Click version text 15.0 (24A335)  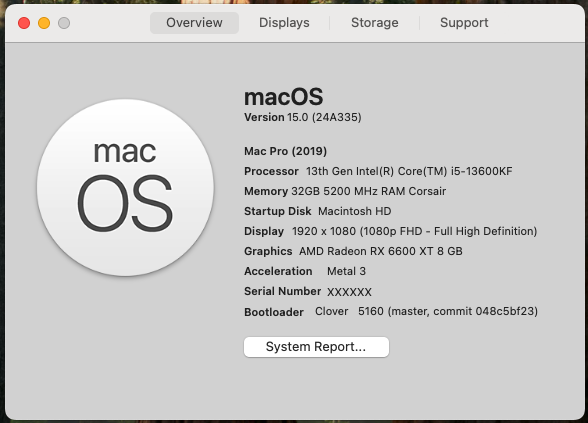click(324, 117)
